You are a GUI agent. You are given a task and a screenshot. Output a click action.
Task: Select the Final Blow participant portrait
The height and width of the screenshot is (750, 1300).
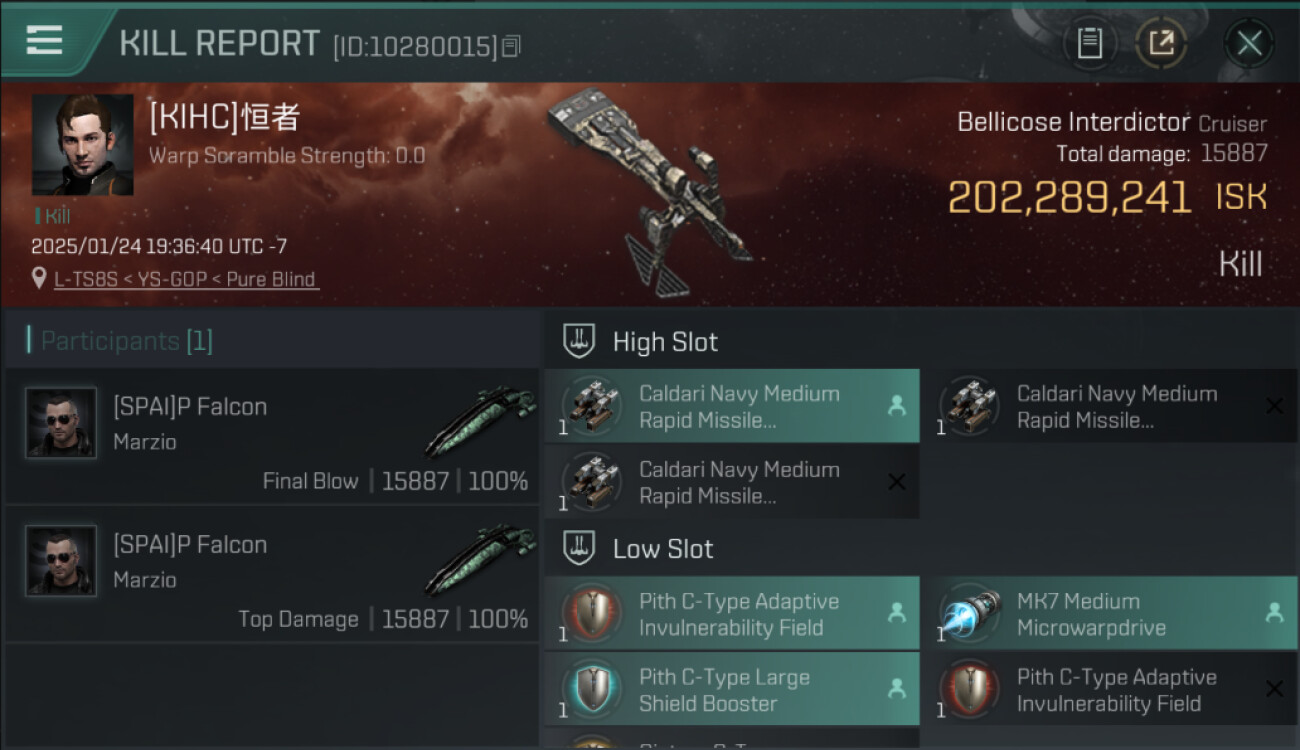61,423
